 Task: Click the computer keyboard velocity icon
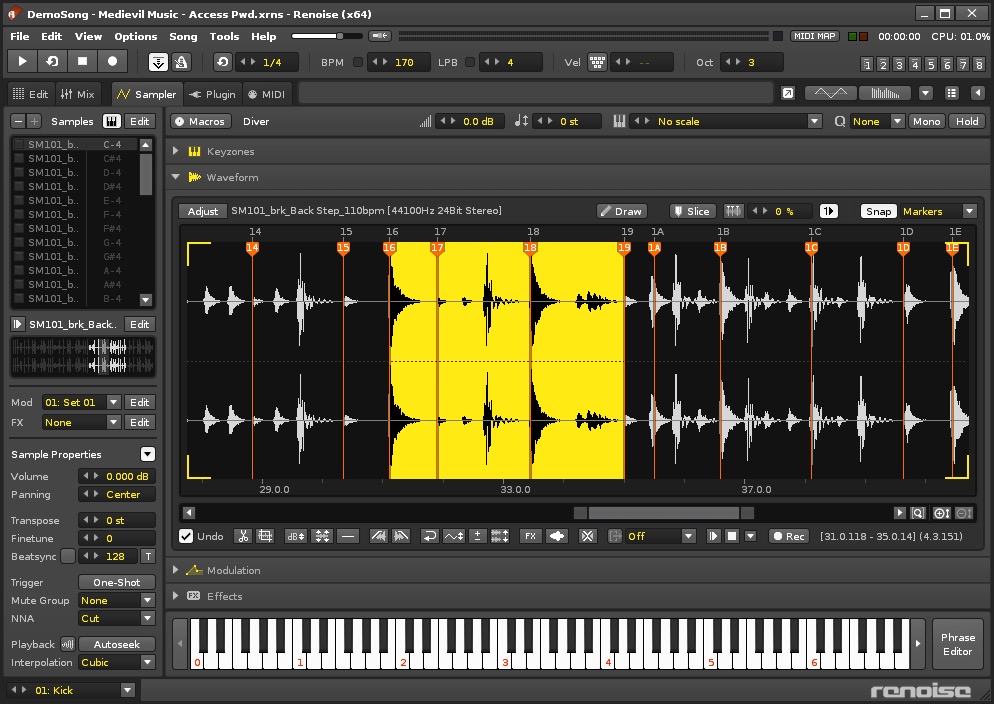point(597,62)
